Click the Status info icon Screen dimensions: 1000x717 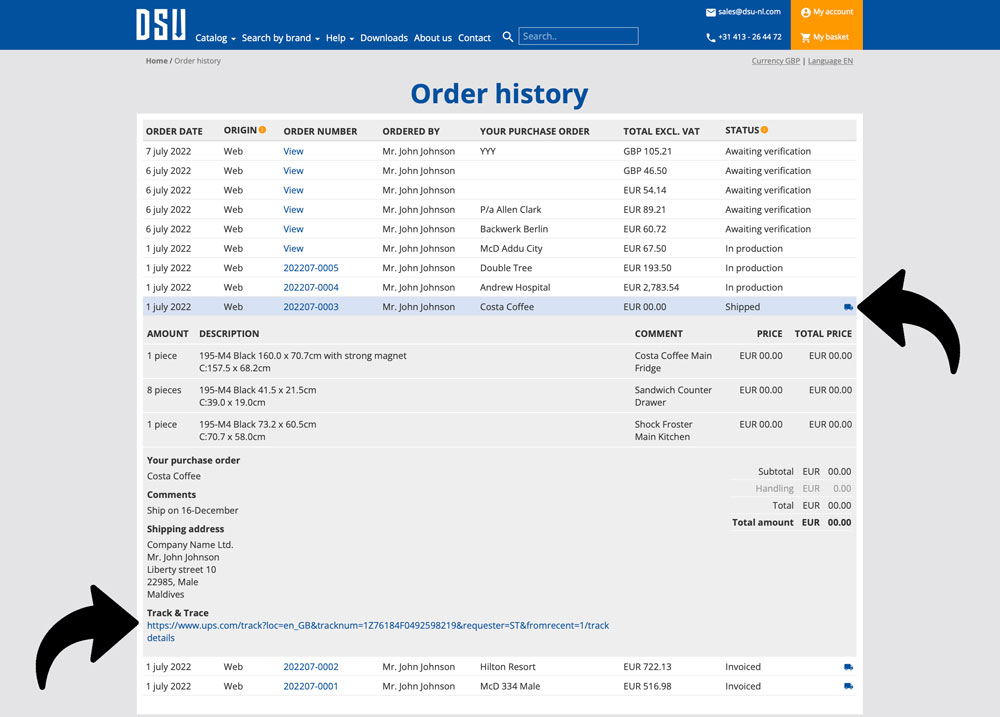click(765, 130)
